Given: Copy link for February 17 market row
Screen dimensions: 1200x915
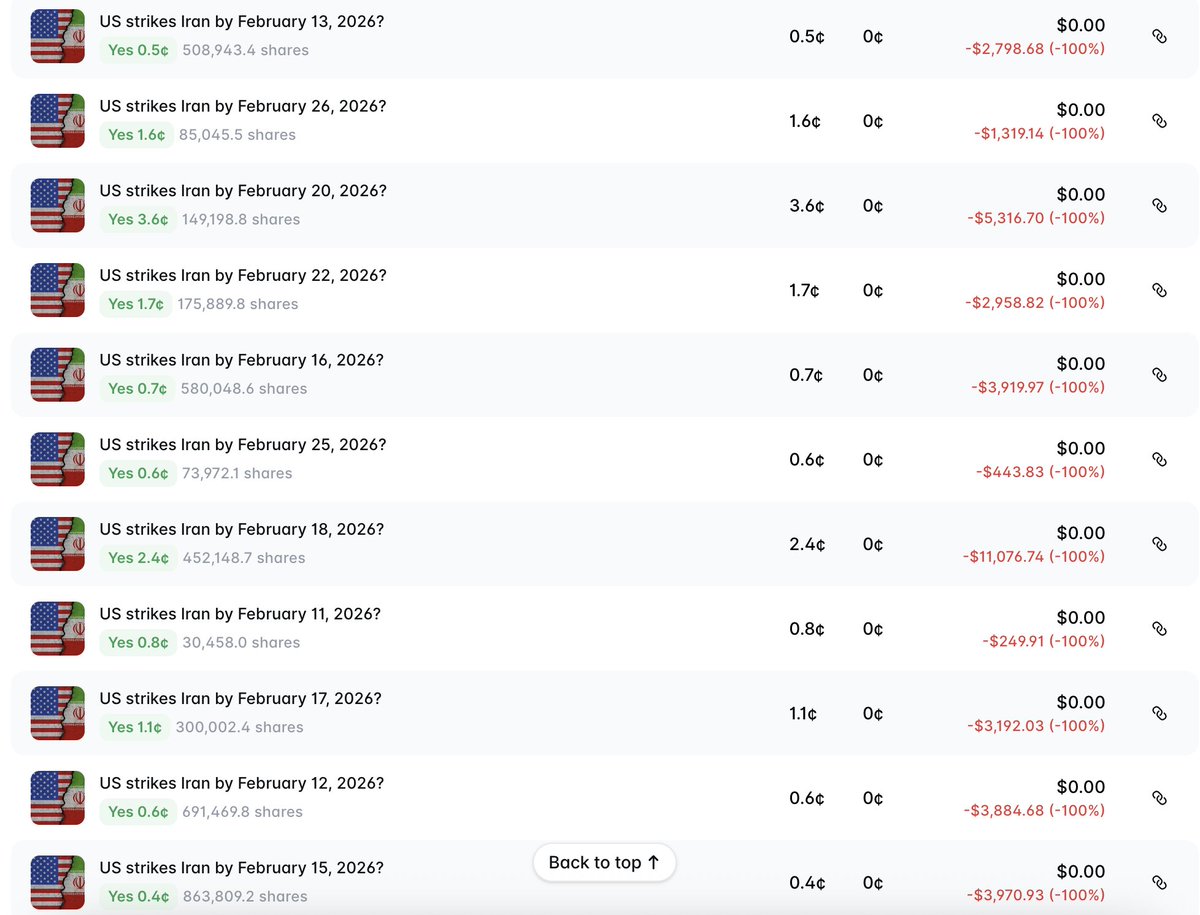Looking at the screenshot, I should tap(1159, 713).
